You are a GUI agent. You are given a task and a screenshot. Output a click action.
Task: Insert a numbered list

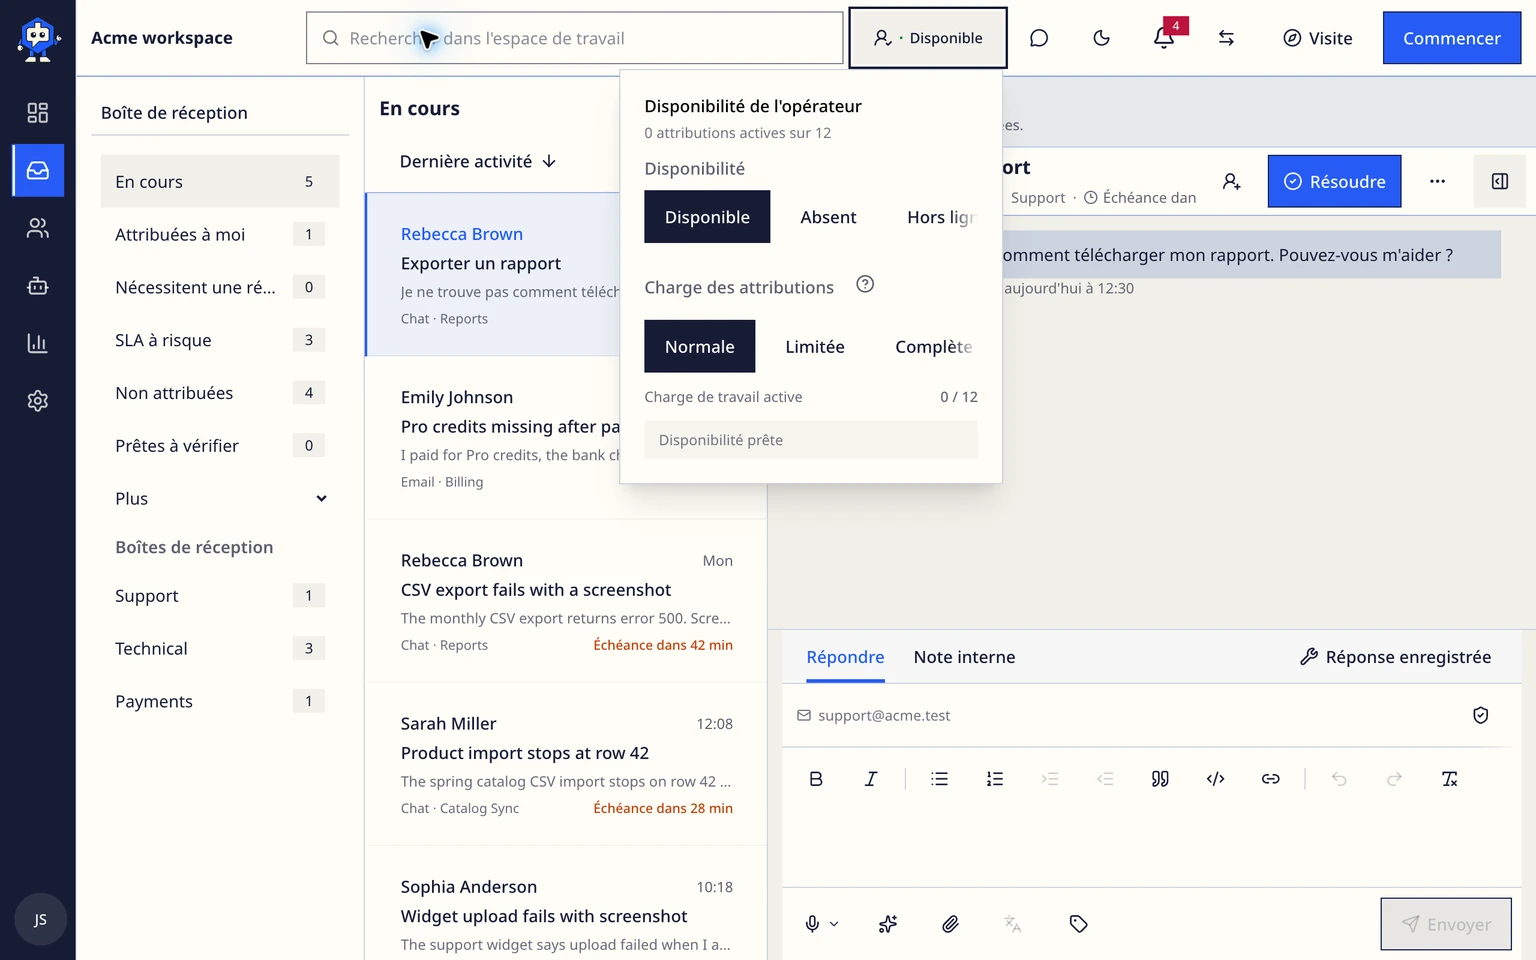(995, 779)
